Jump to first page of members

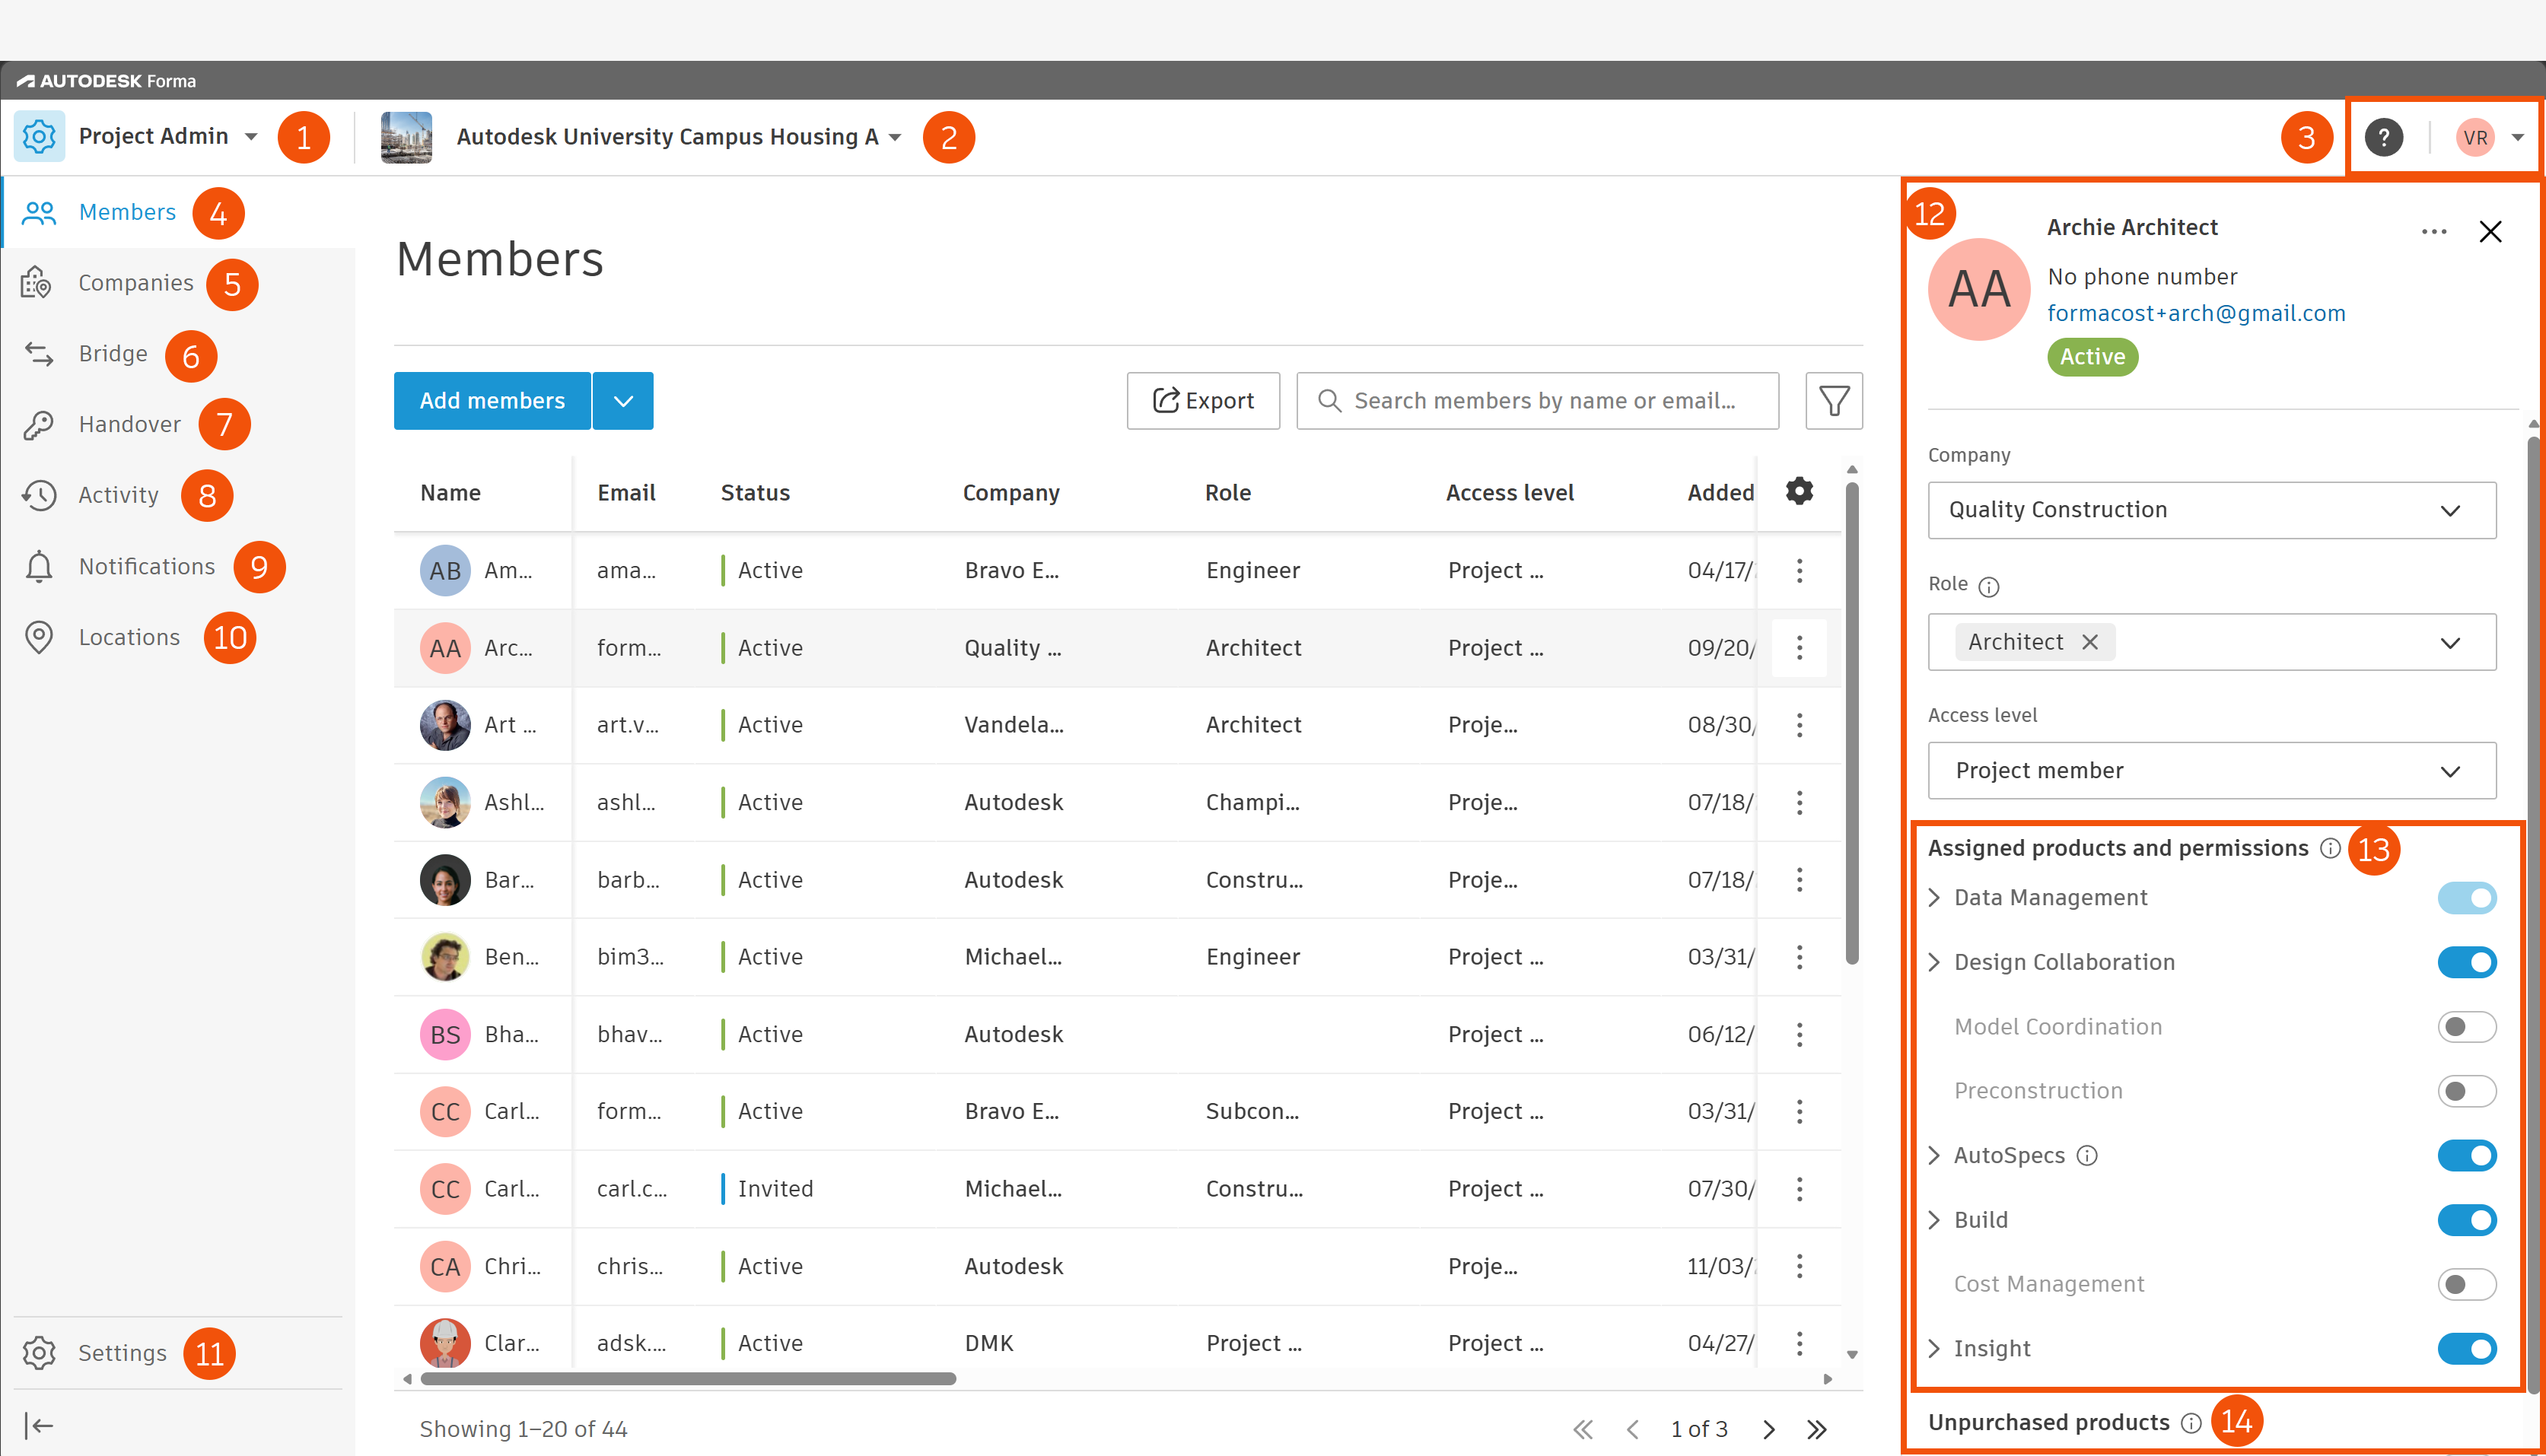coord(1583,1429)
